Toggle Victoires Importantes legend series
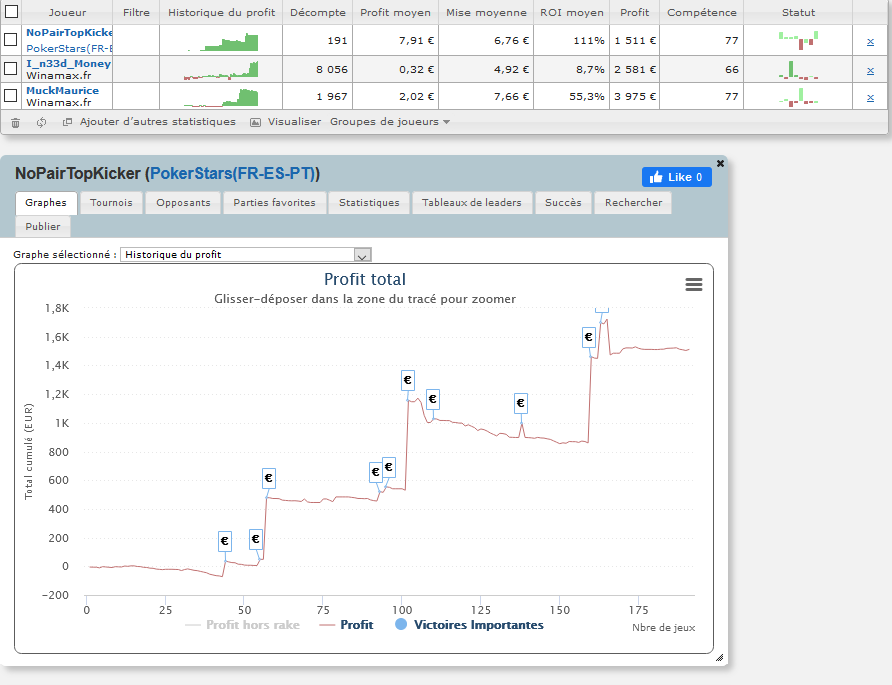The image size is (892, 685). click(469, 625)
